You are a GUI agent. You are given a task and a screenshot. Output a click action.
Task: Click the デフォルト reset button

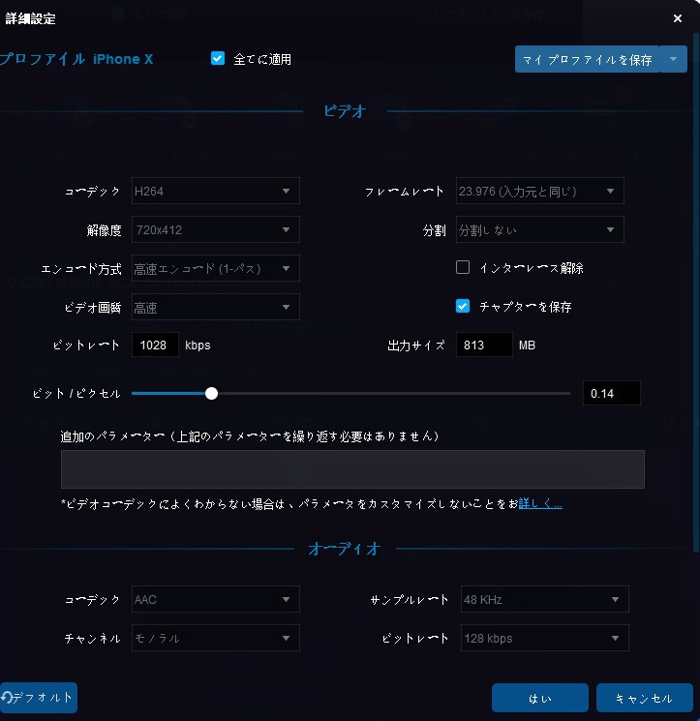[x=40, y=697]
